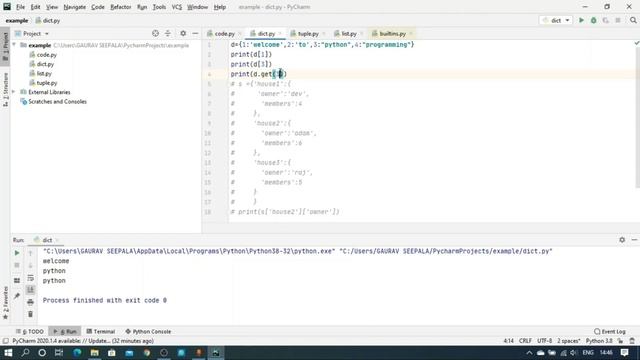This screenshot has height=360, width=640.
Task: Click the CRLF line separator status
Action: (x=525, y=341)
